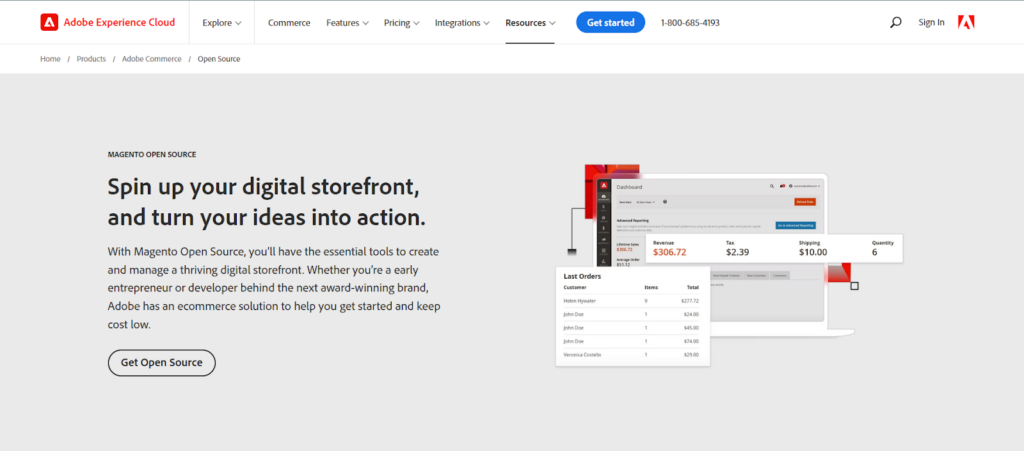Click the red Adobe logo at top right
The height and width of the screenshot is (451, 1024).
coord(966,22)
